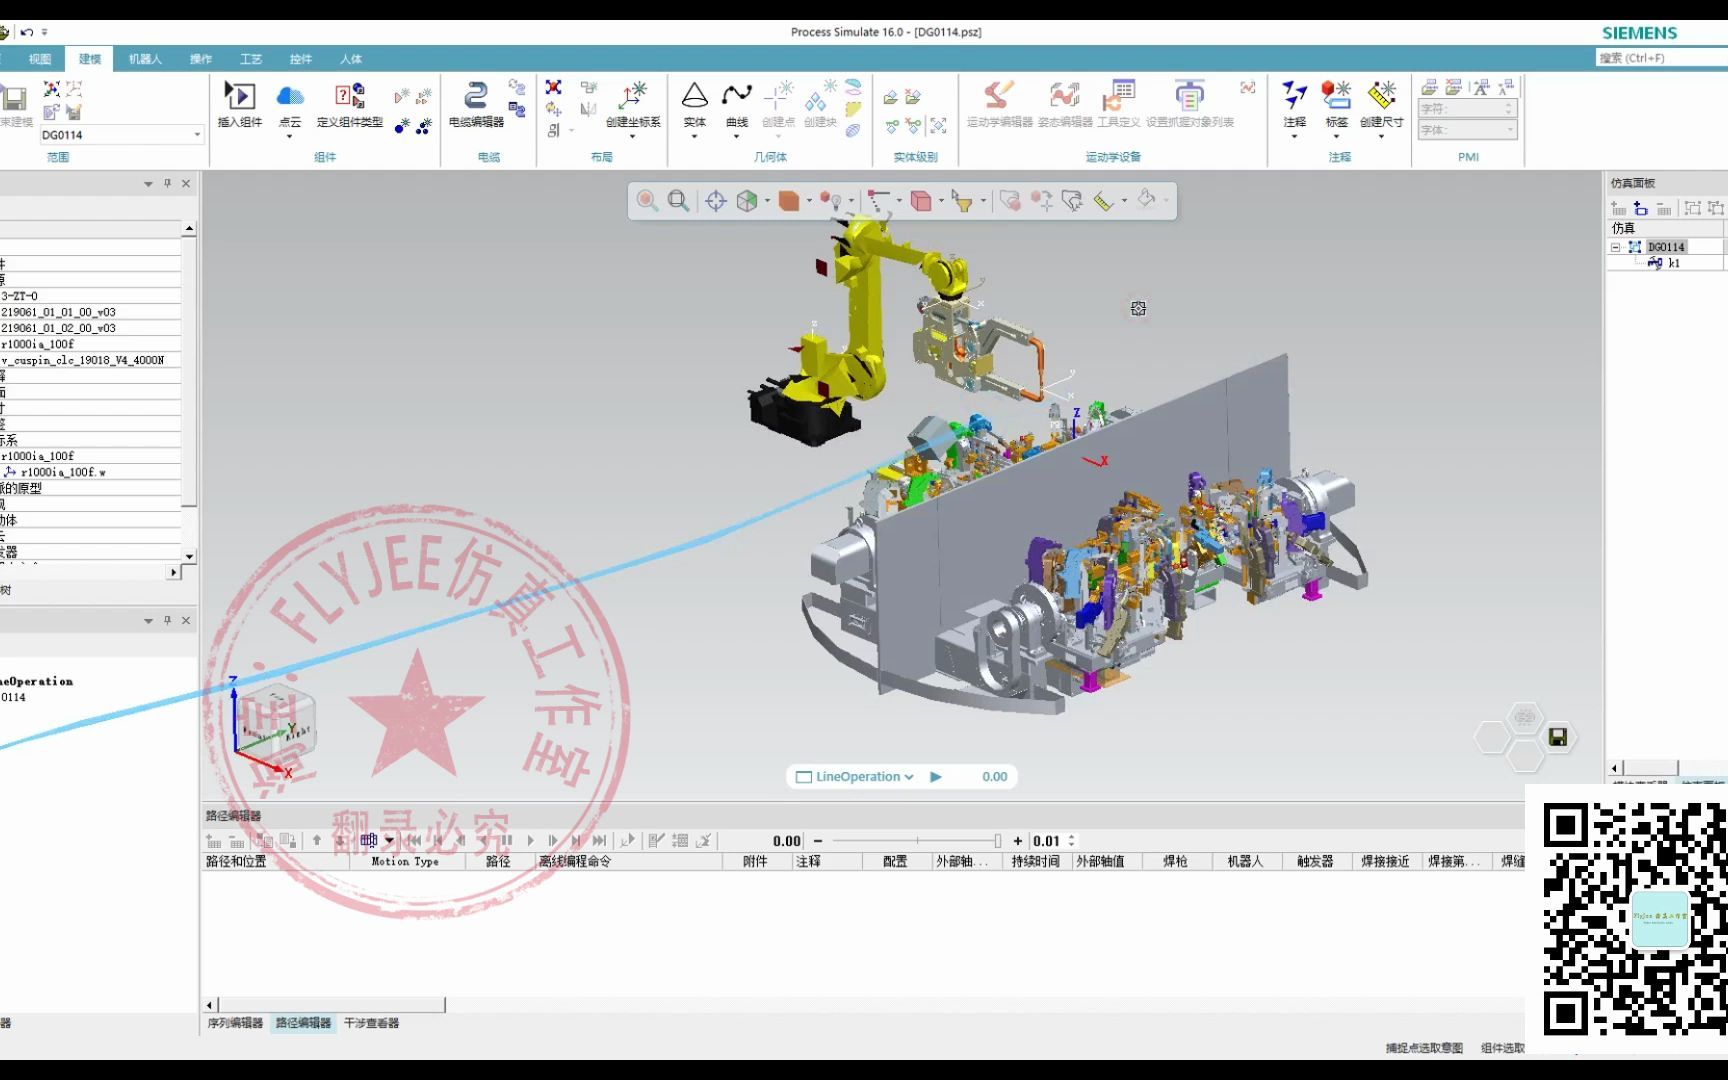Click the 0.01 time interval stepper
The width and height of the screenshot is (1728, 1080).
coord(1071,841)
